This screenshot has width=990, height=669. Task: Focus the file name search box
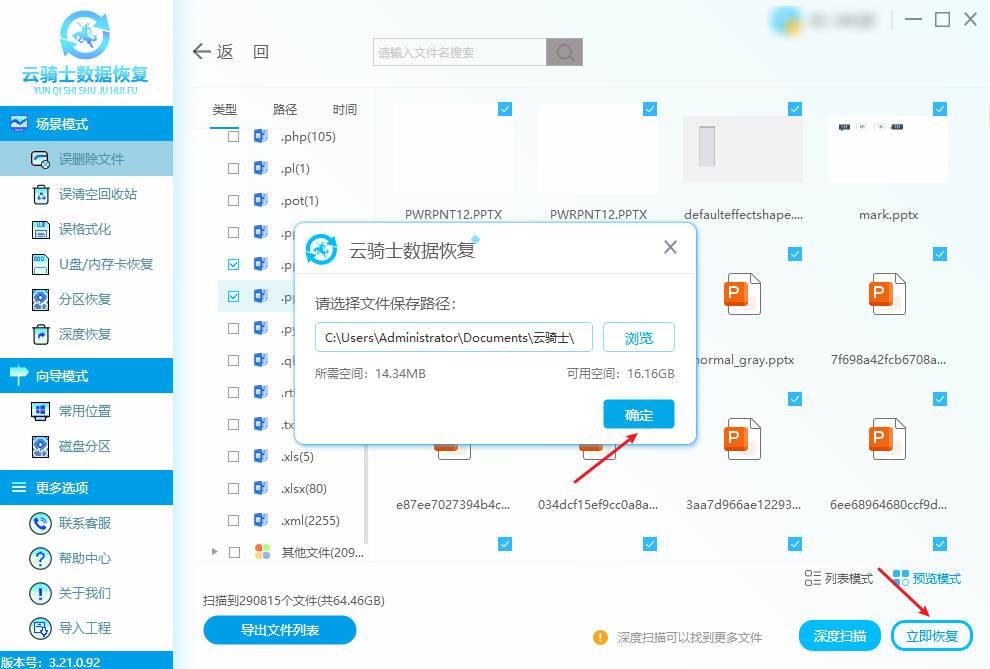(460, 52)
